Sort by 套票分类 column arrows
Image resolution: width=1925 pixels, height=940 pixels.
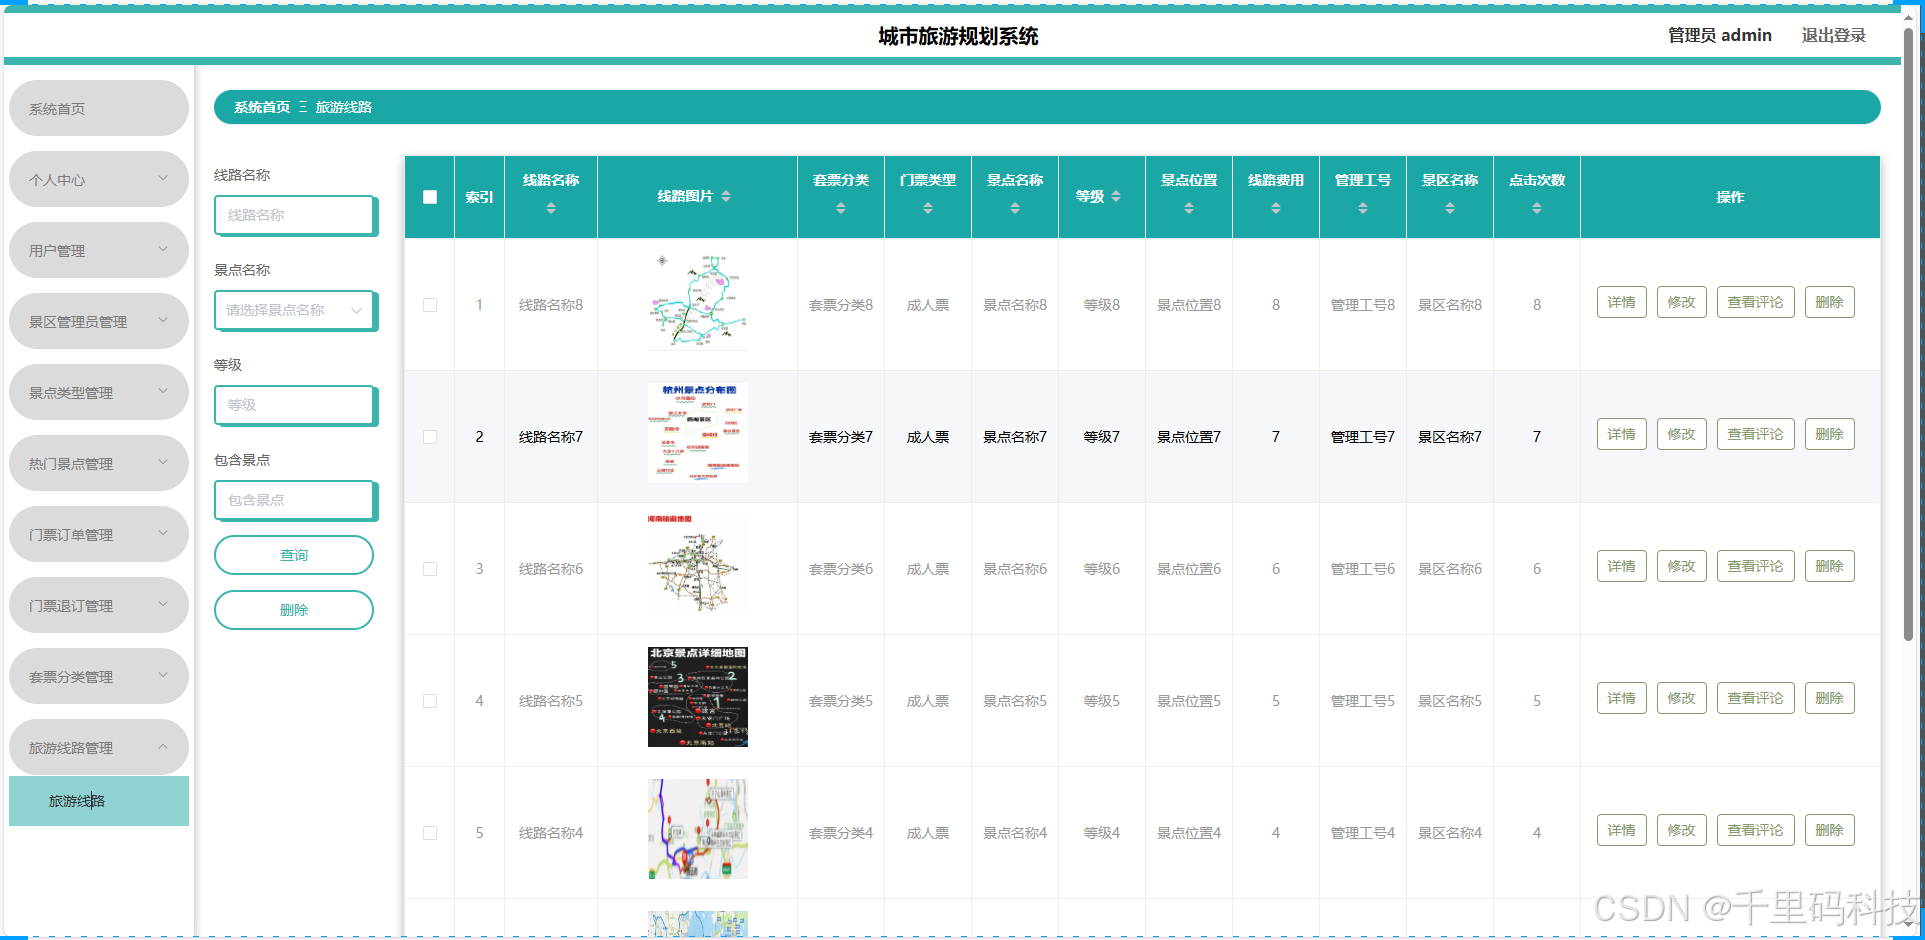pyautogui.click(x=841, y=208)
